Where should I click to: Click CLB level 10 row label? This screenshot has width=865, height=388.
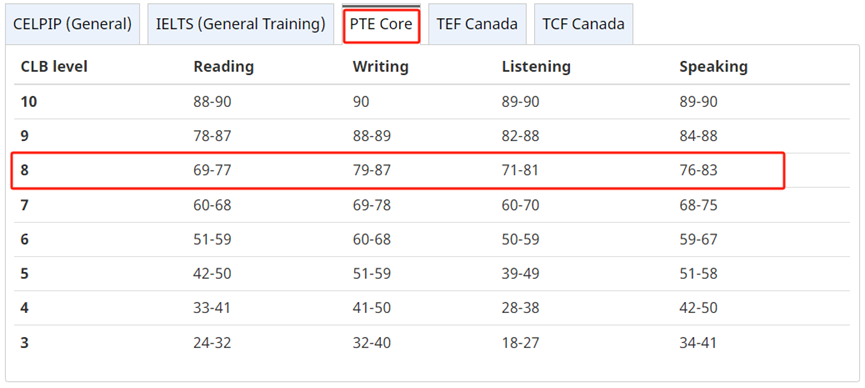click(29, 102)
